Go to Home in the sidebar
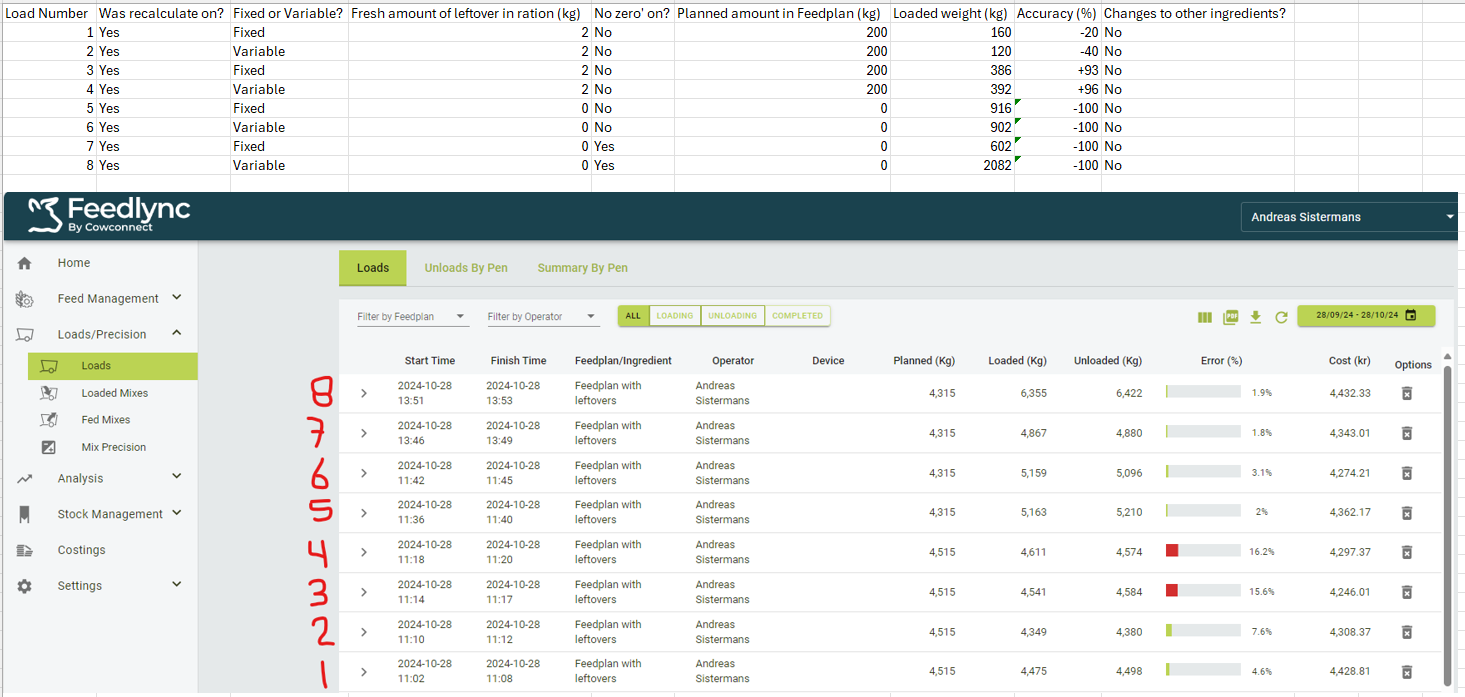Image resolution: width=1465 pixels, height=697 pixels. (74, 263)
